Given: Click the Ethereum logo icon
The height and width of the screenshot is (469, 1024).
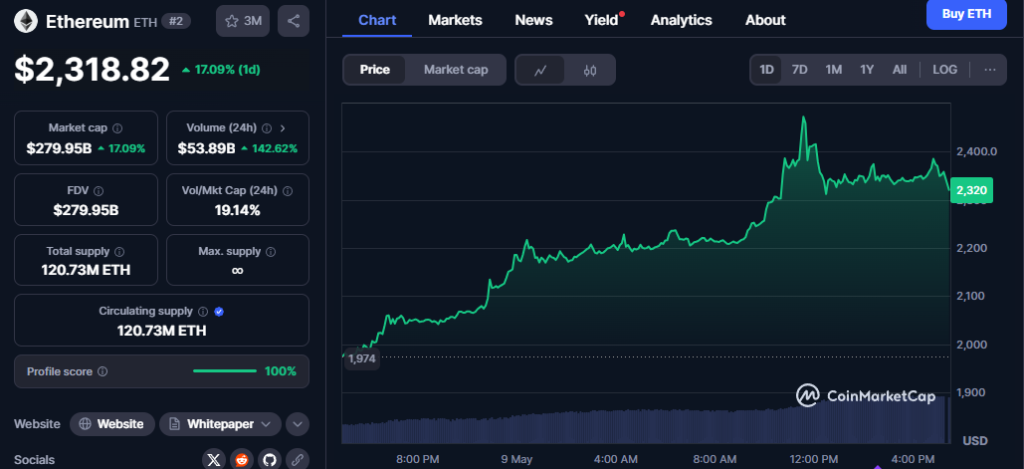Looking at the screenshot, I should (x=26, y=21).
